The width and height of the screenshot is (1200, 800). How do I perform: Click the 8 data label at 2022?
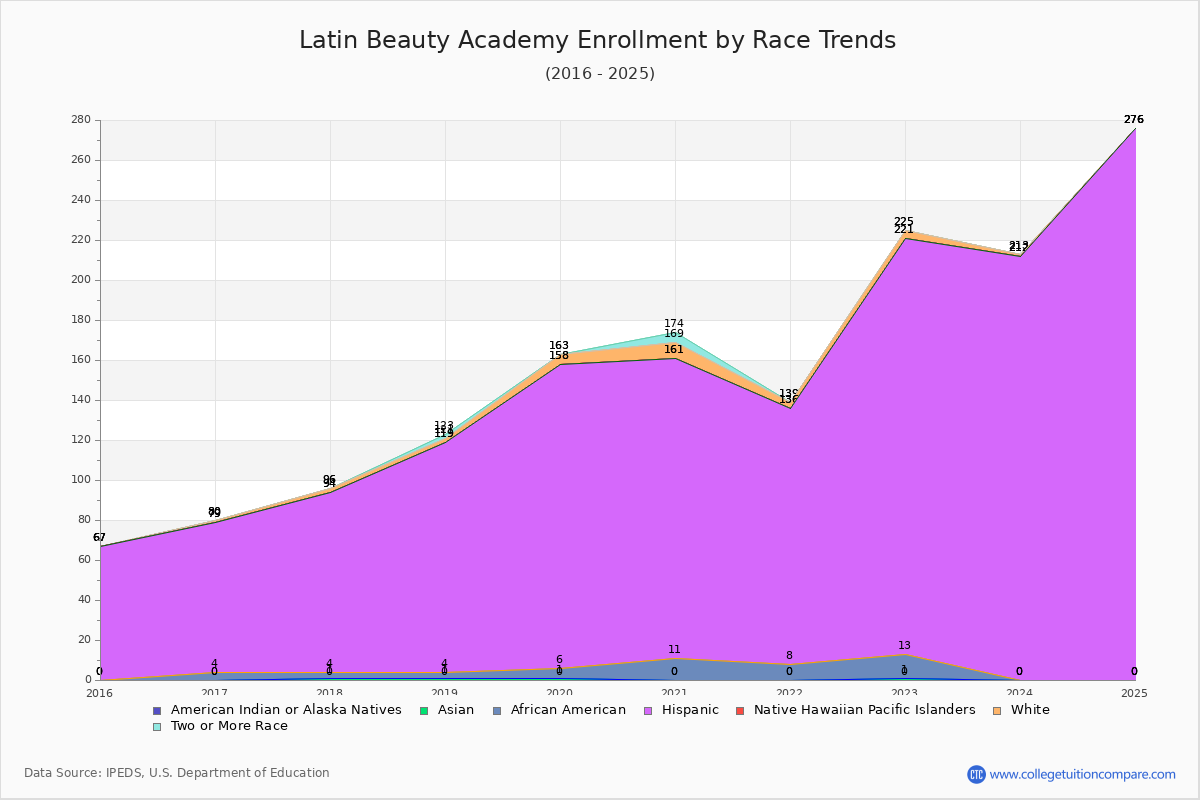789,656
